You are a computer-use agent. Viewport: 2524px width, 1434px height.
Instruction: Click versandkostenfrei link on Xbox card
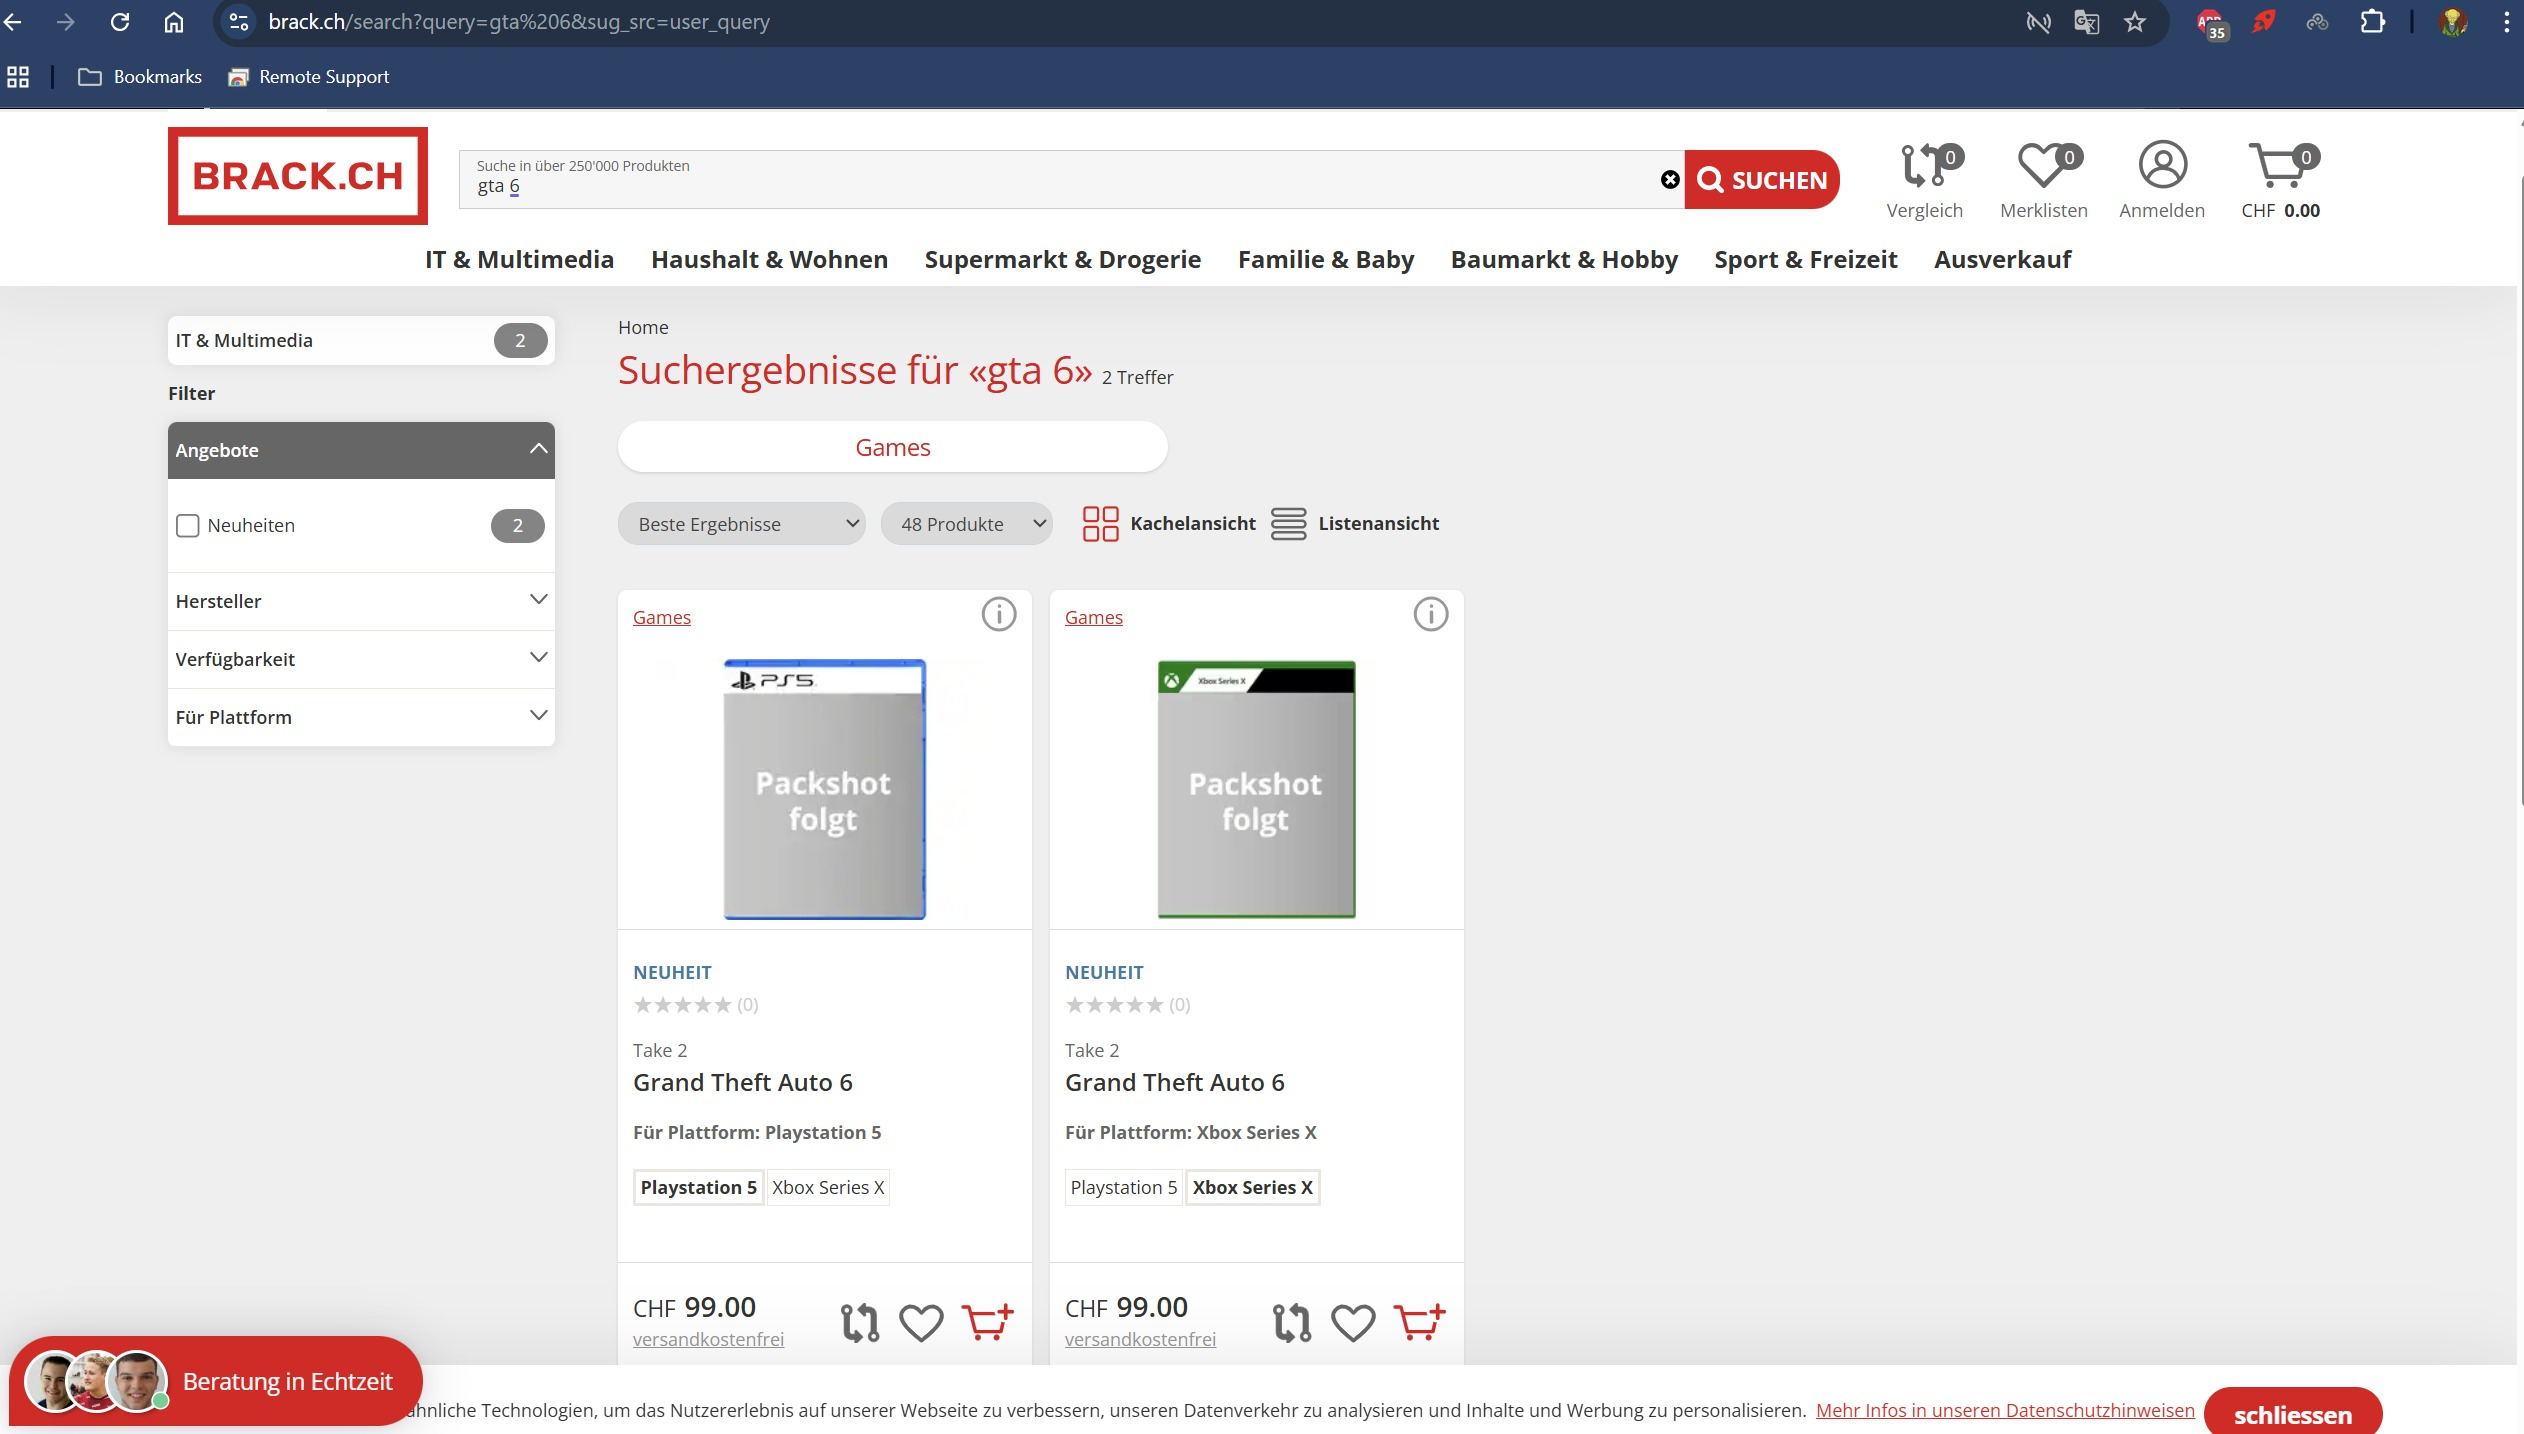[x=1140, y=1339]
